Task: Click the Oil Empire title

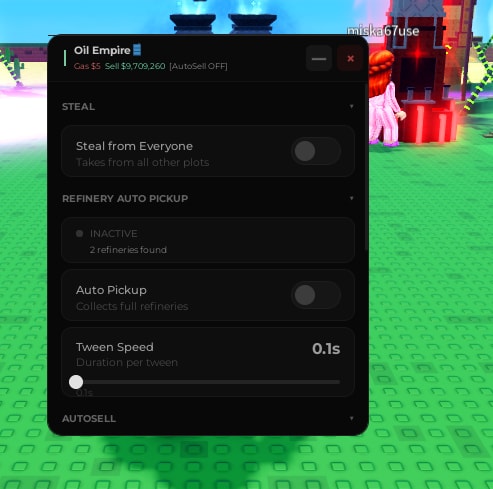Action: pyautogui.click(x=102, y=50)
